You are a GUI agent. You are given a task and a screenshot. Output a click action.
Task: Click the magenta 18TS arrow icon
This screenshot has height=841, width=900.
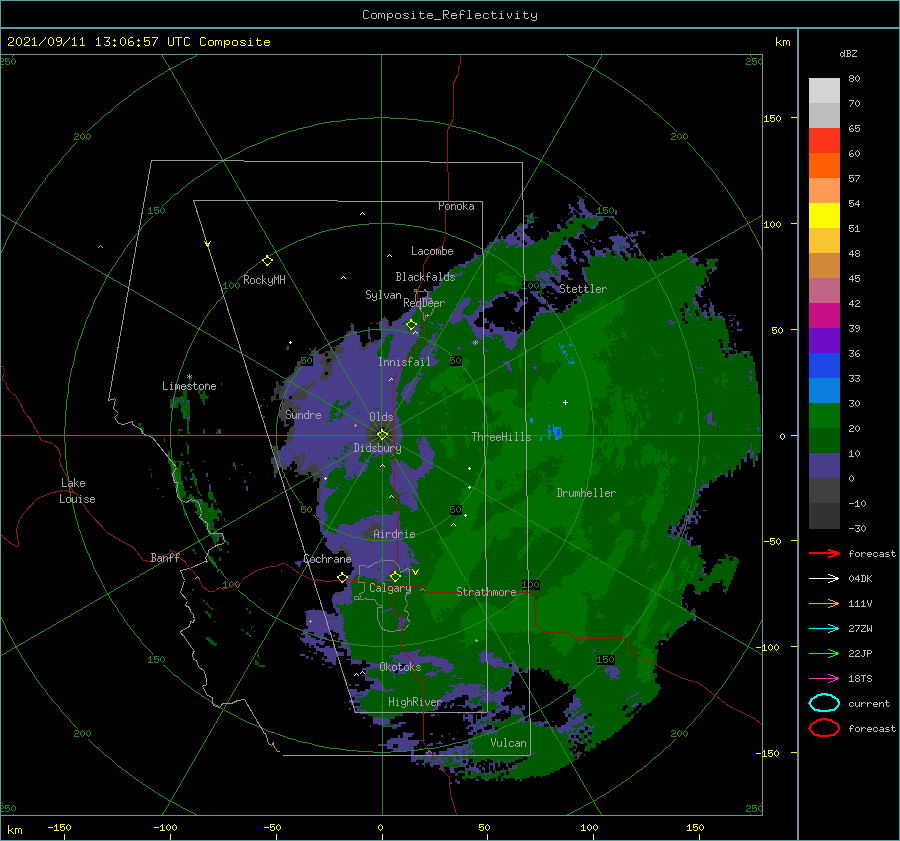click(x=824, y=678)
